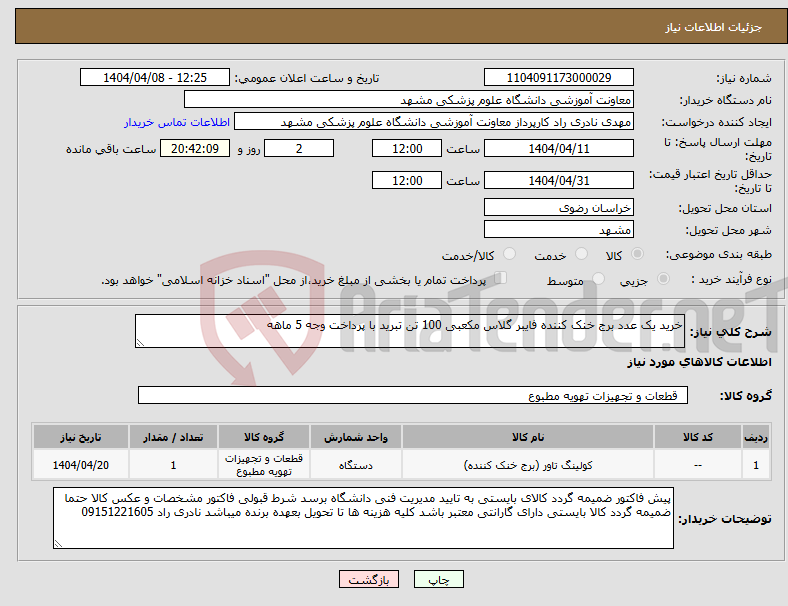
Task: Click the تاریخ نیاز column header
Action: (81, 437)
